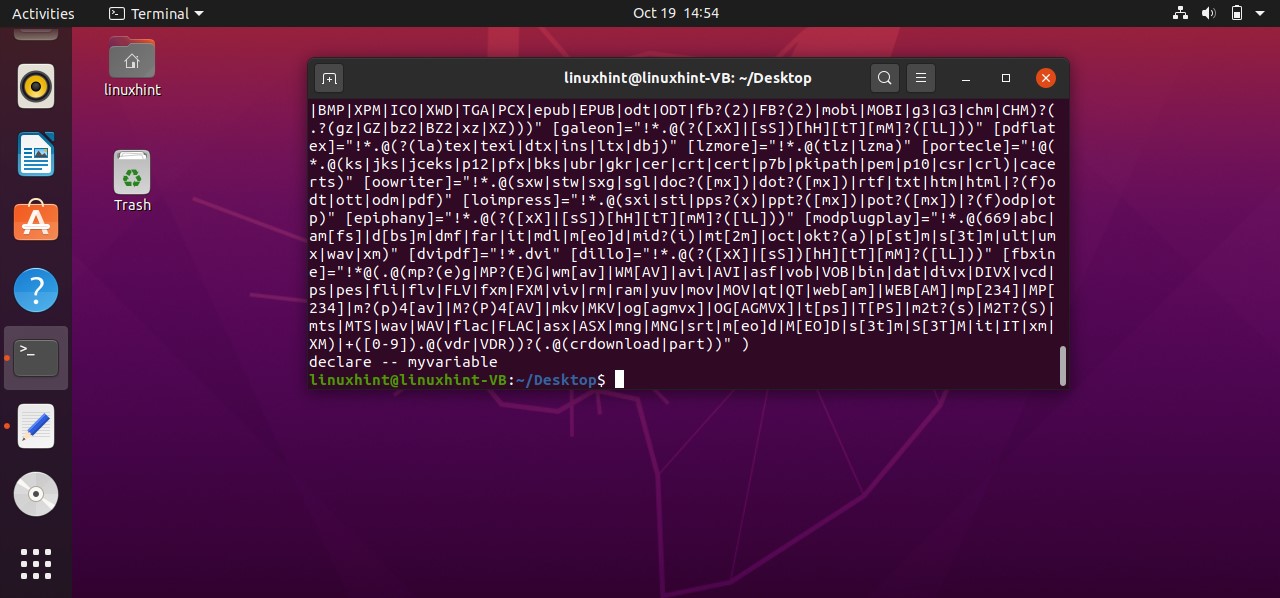Search within the terminal output

885,78
